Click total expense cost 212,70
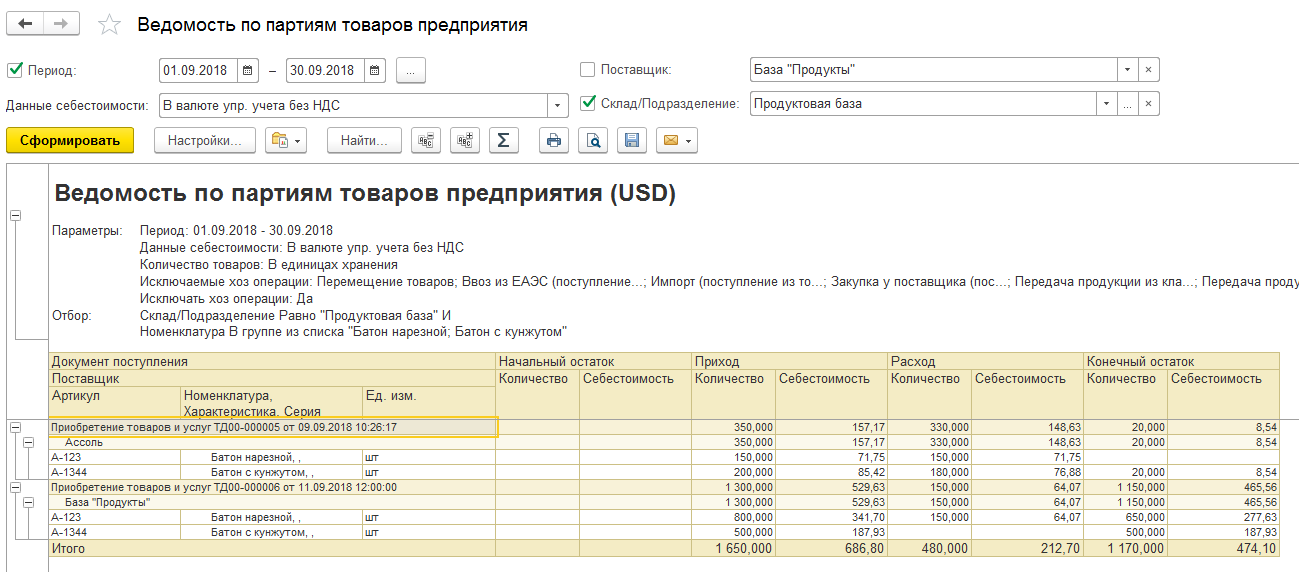This screenshot has width=1299, height=572. click(x=1028, y=548)
